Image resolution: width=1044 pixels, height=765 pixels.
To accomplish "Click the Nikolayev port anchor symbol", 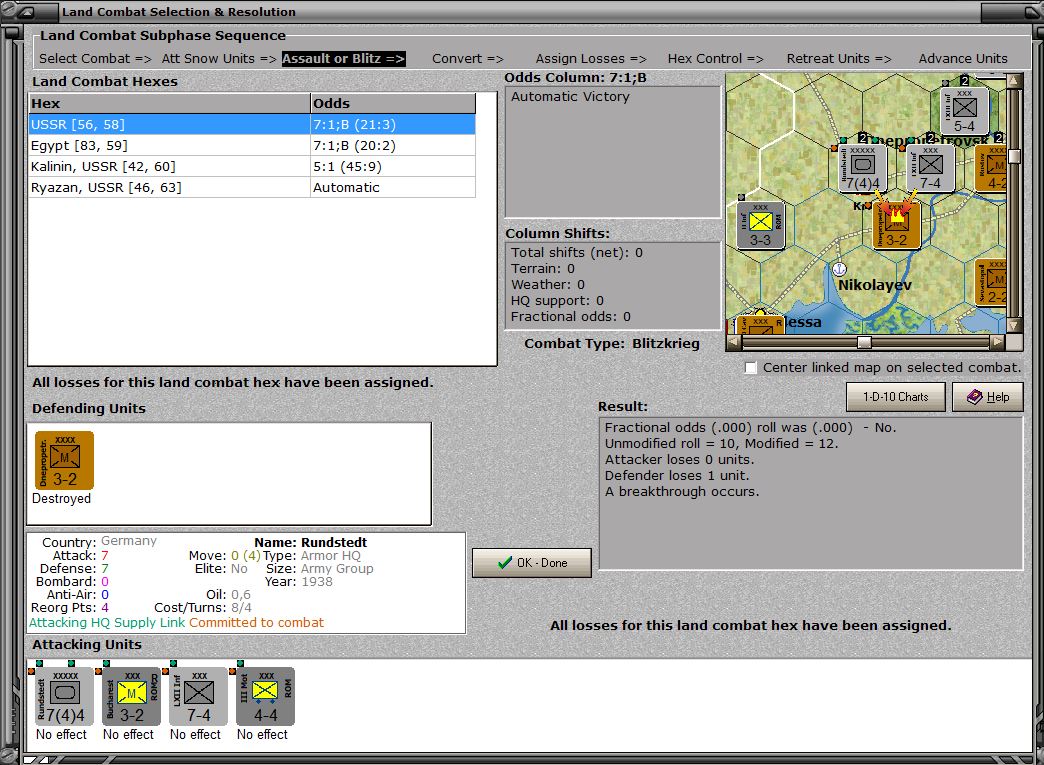I will 840,269.
